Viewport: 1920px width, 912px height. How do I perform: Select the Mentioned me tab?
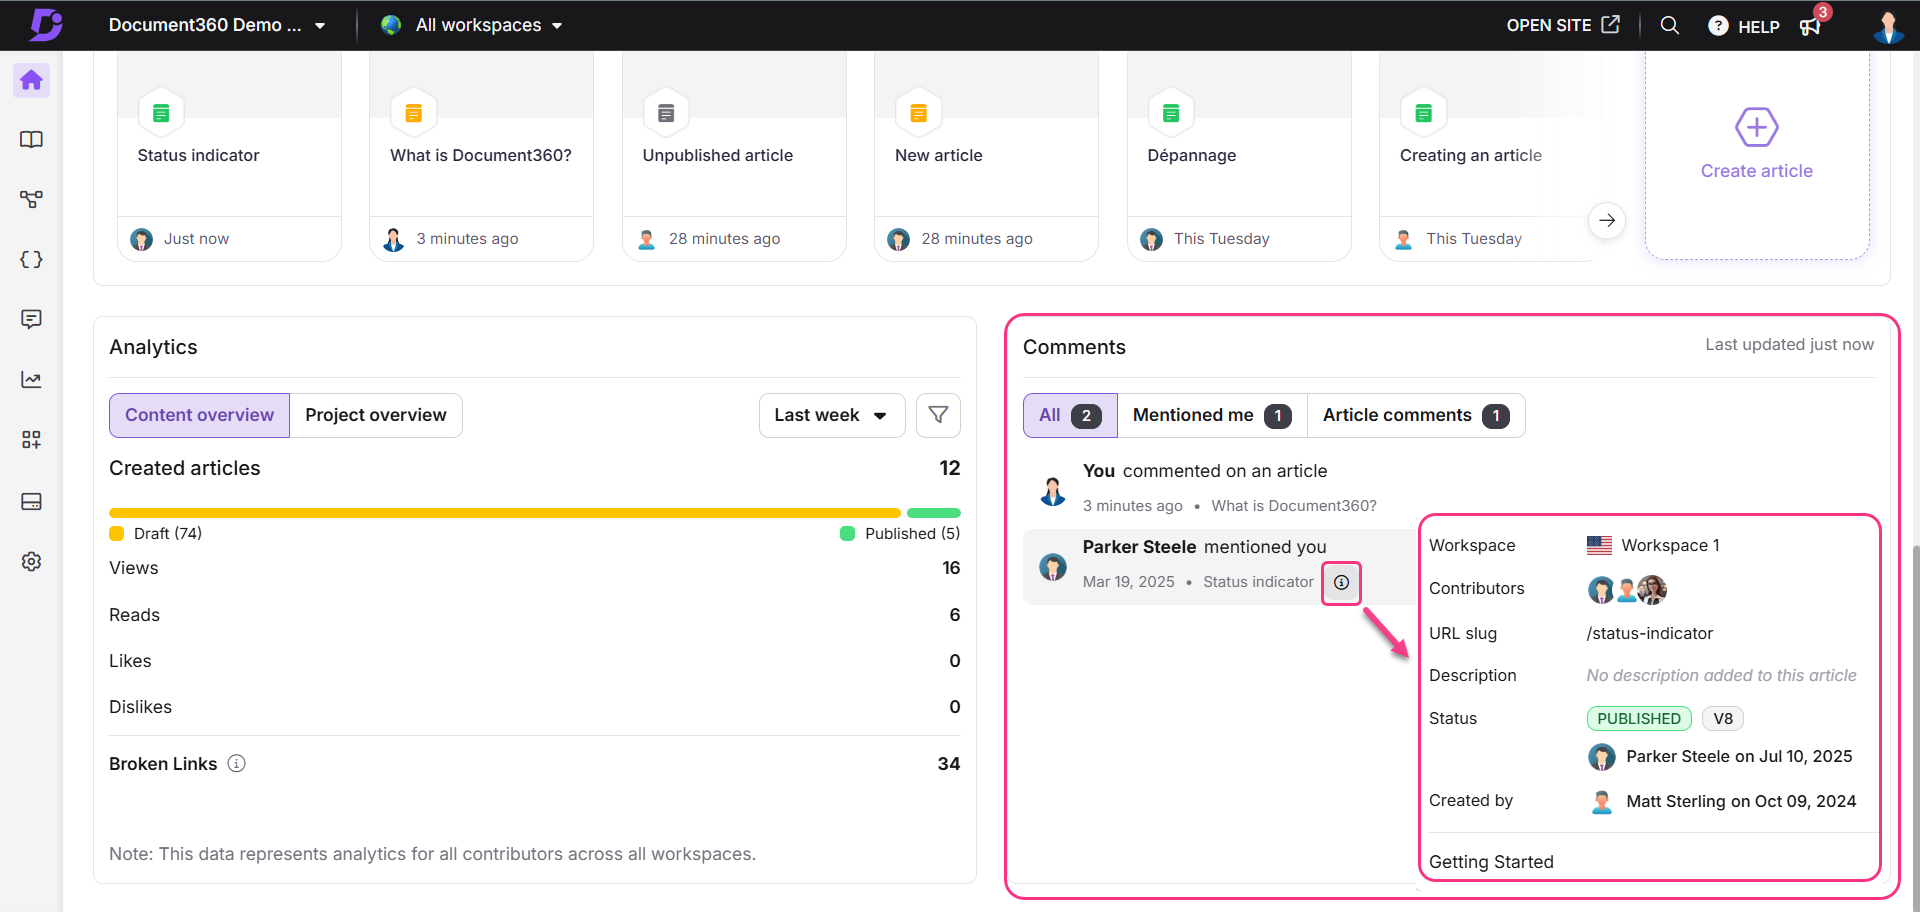[x=1212, y=415]
